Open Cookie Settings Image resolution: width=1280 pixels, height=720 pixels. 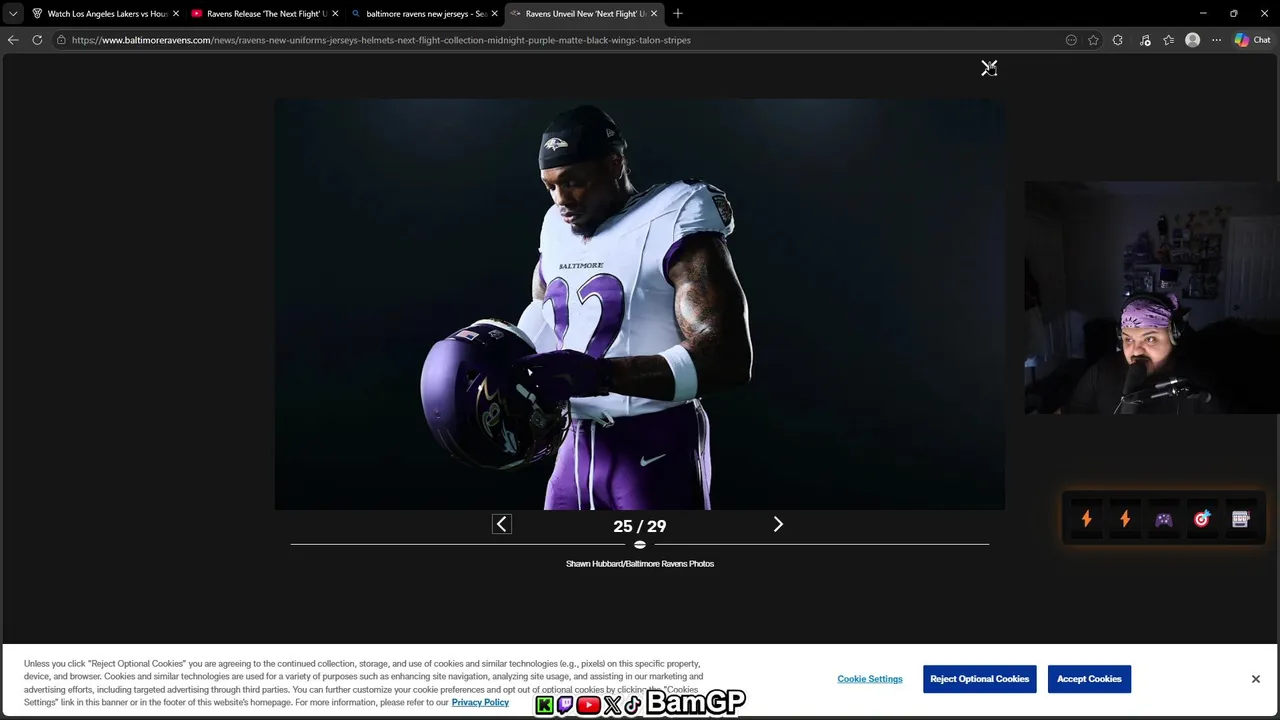click(870, 679)
